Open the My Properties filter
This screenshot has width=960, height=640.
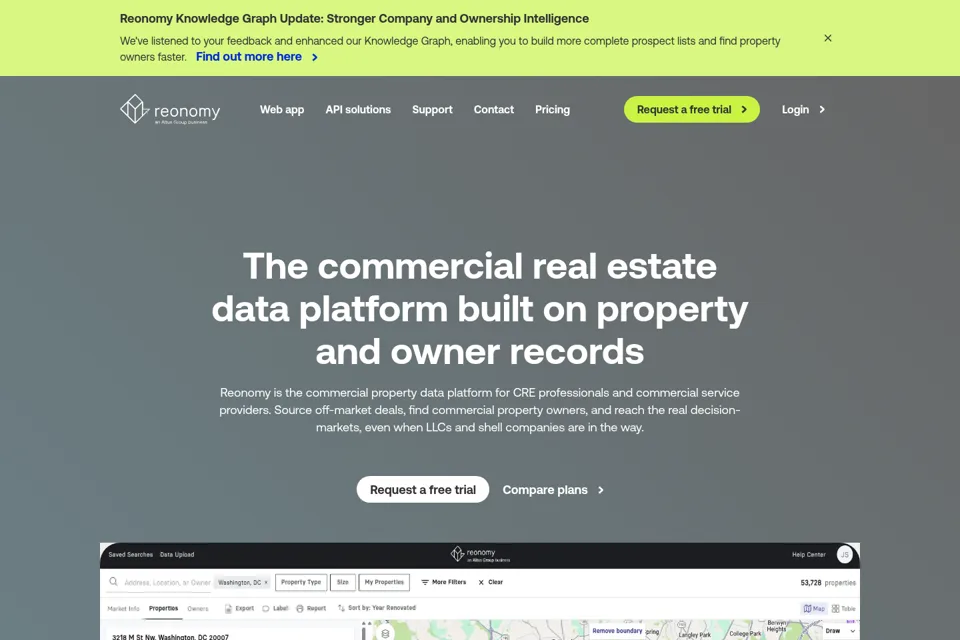point(384,582)
